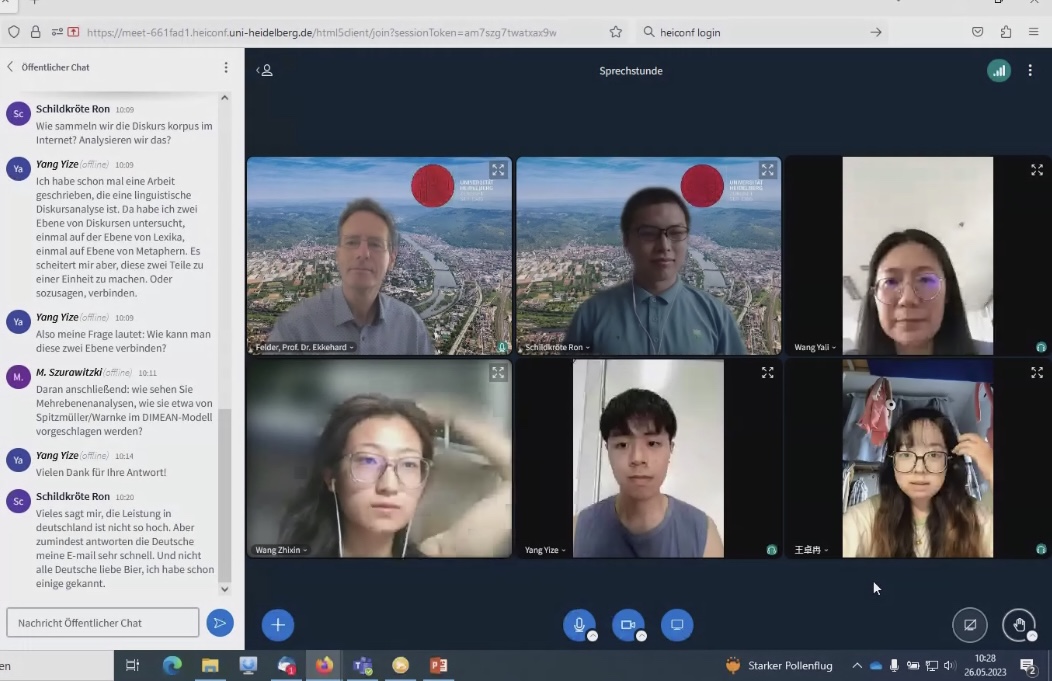
Task: Open the chat options three-dot menu
Action: point(226,67)
